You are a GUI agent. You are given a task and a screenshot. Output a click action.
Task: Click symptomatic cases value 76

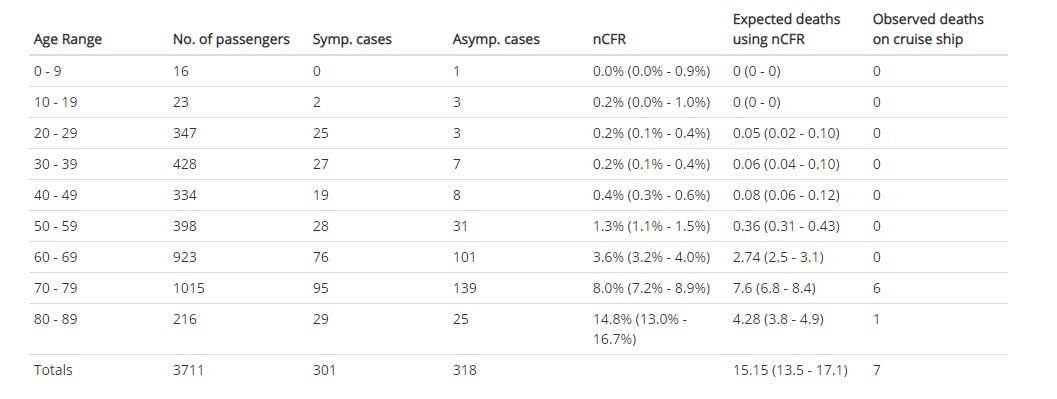[320, 257]
